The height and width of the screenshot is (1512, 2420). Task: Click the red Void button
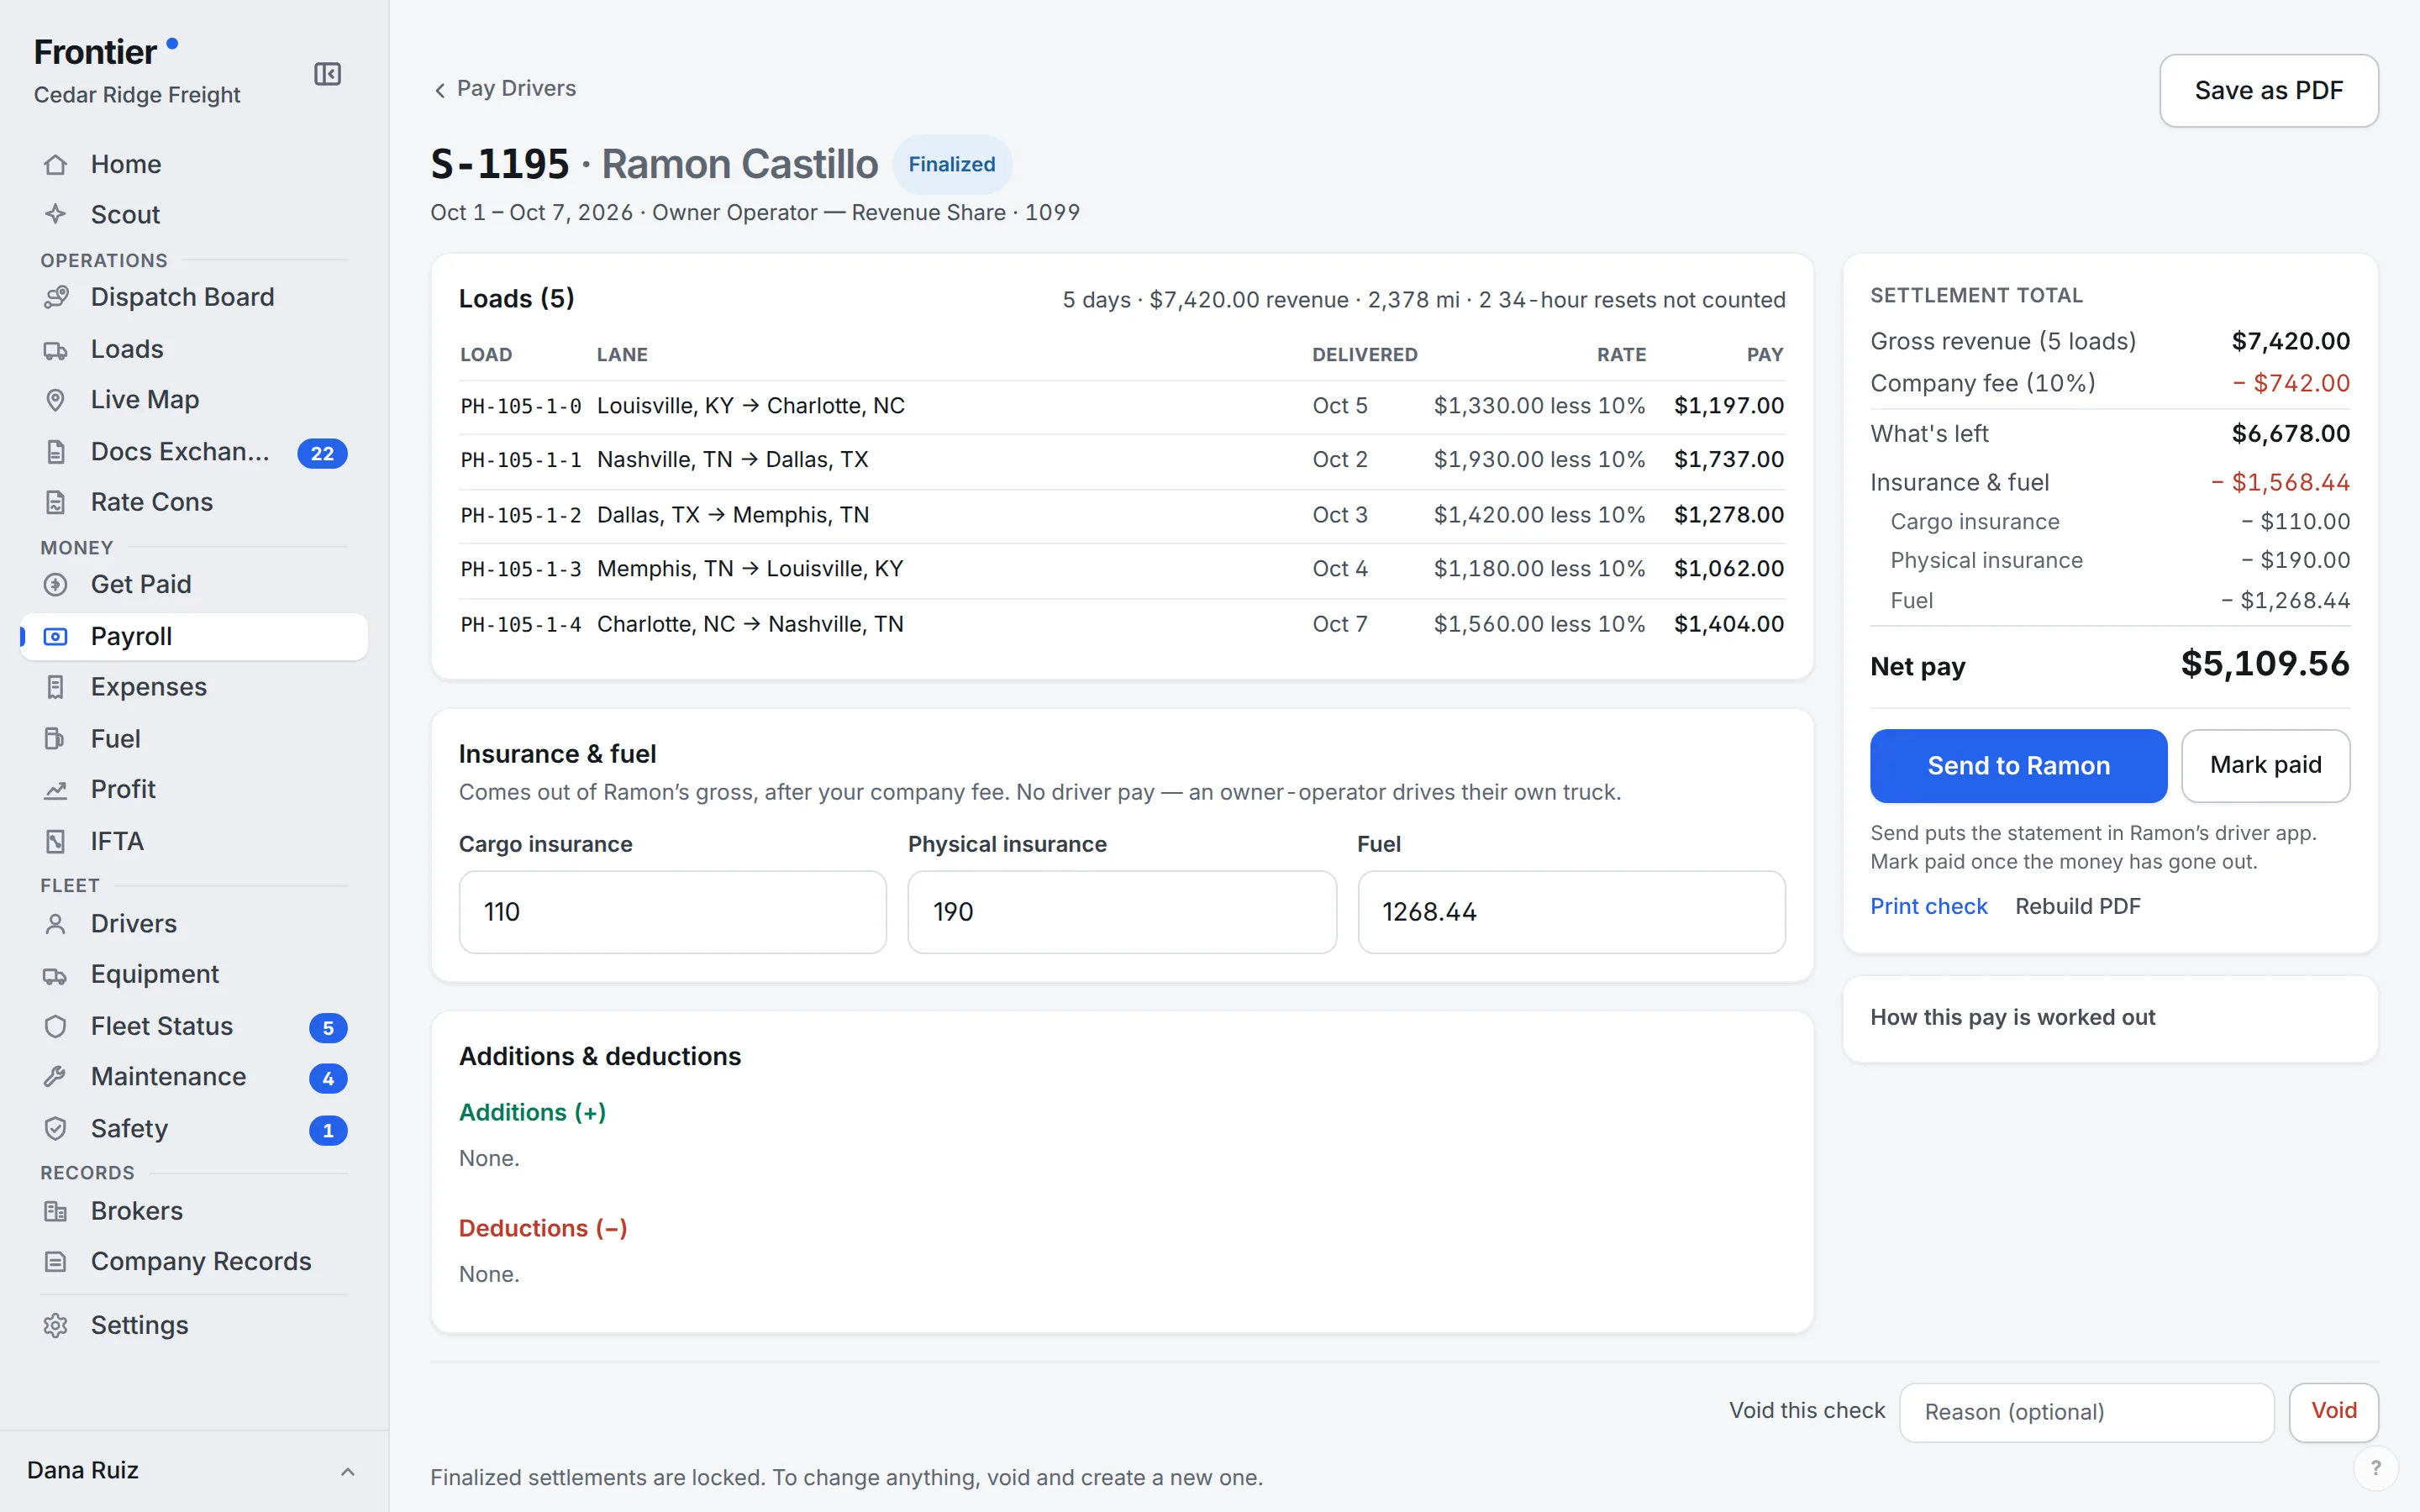(2333, 1411)
